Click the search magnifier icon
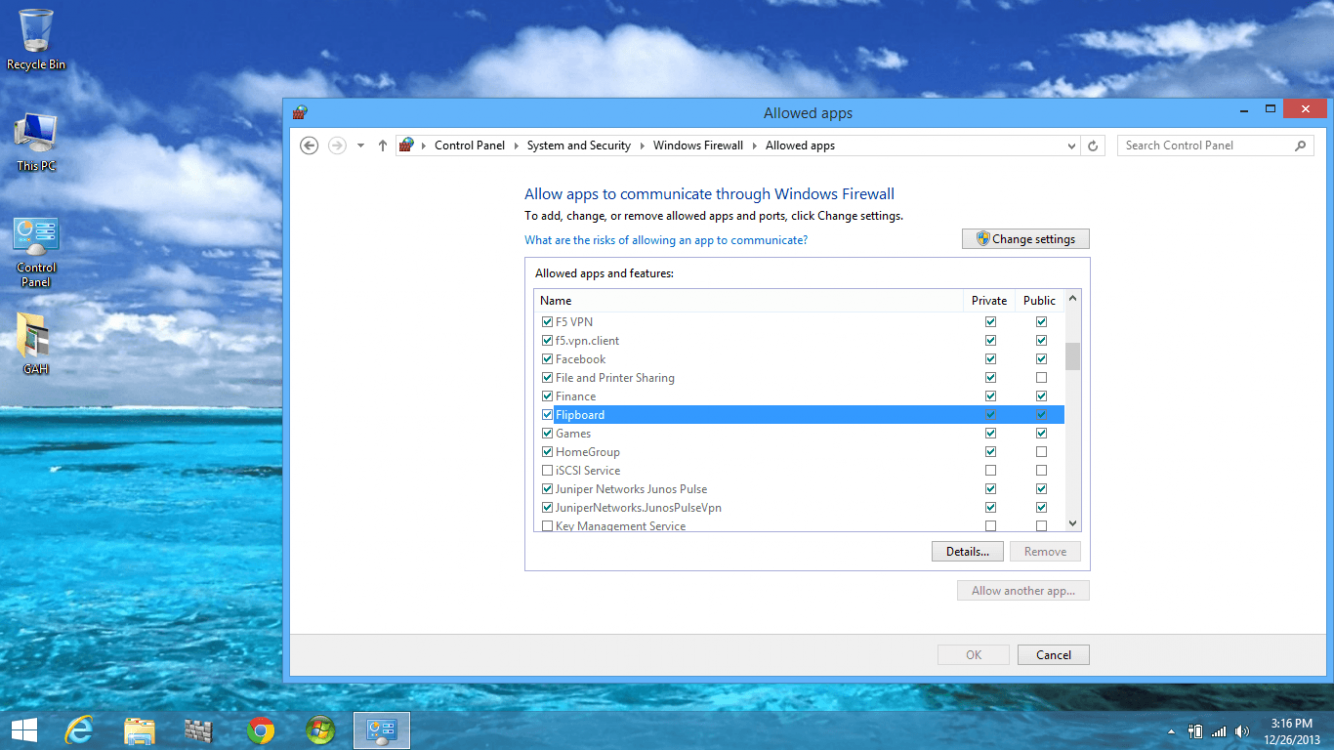The width and height of the screenshot is (1334, 750). point(1300,146)
